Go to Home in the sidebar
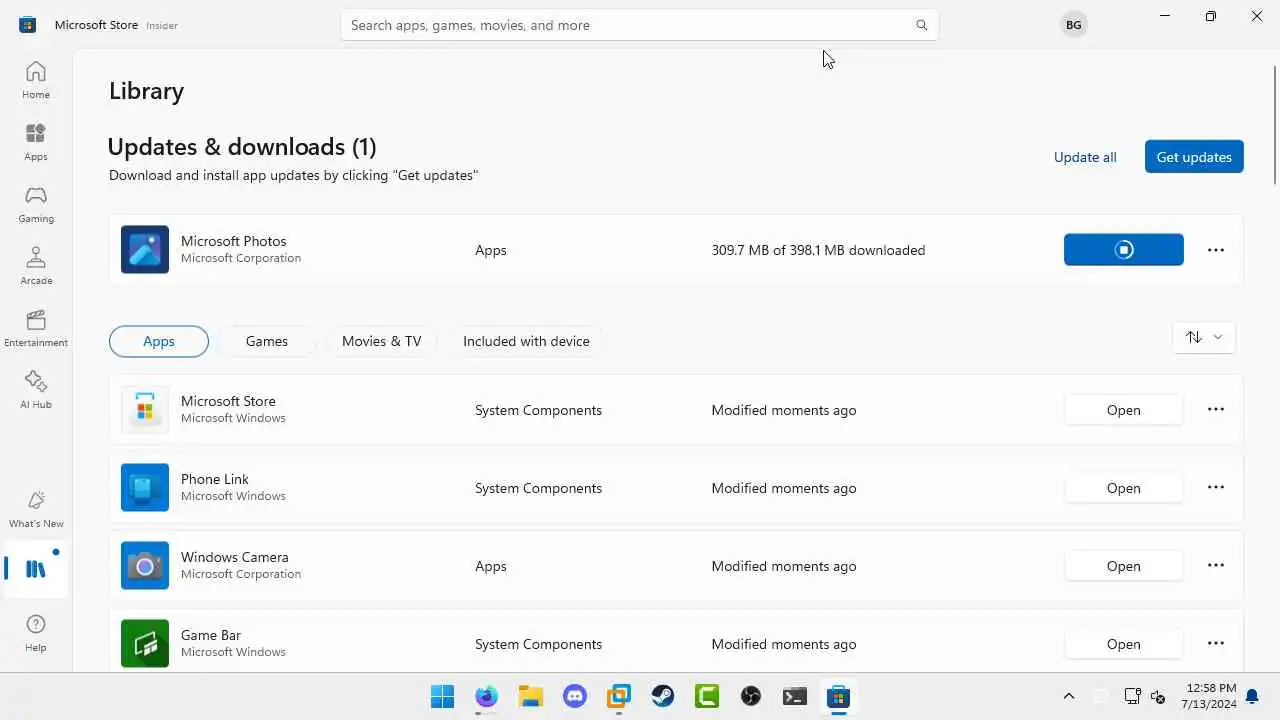Image resolution: width=1280 pixels, height=720 pixels. click(x=36, y=80)
